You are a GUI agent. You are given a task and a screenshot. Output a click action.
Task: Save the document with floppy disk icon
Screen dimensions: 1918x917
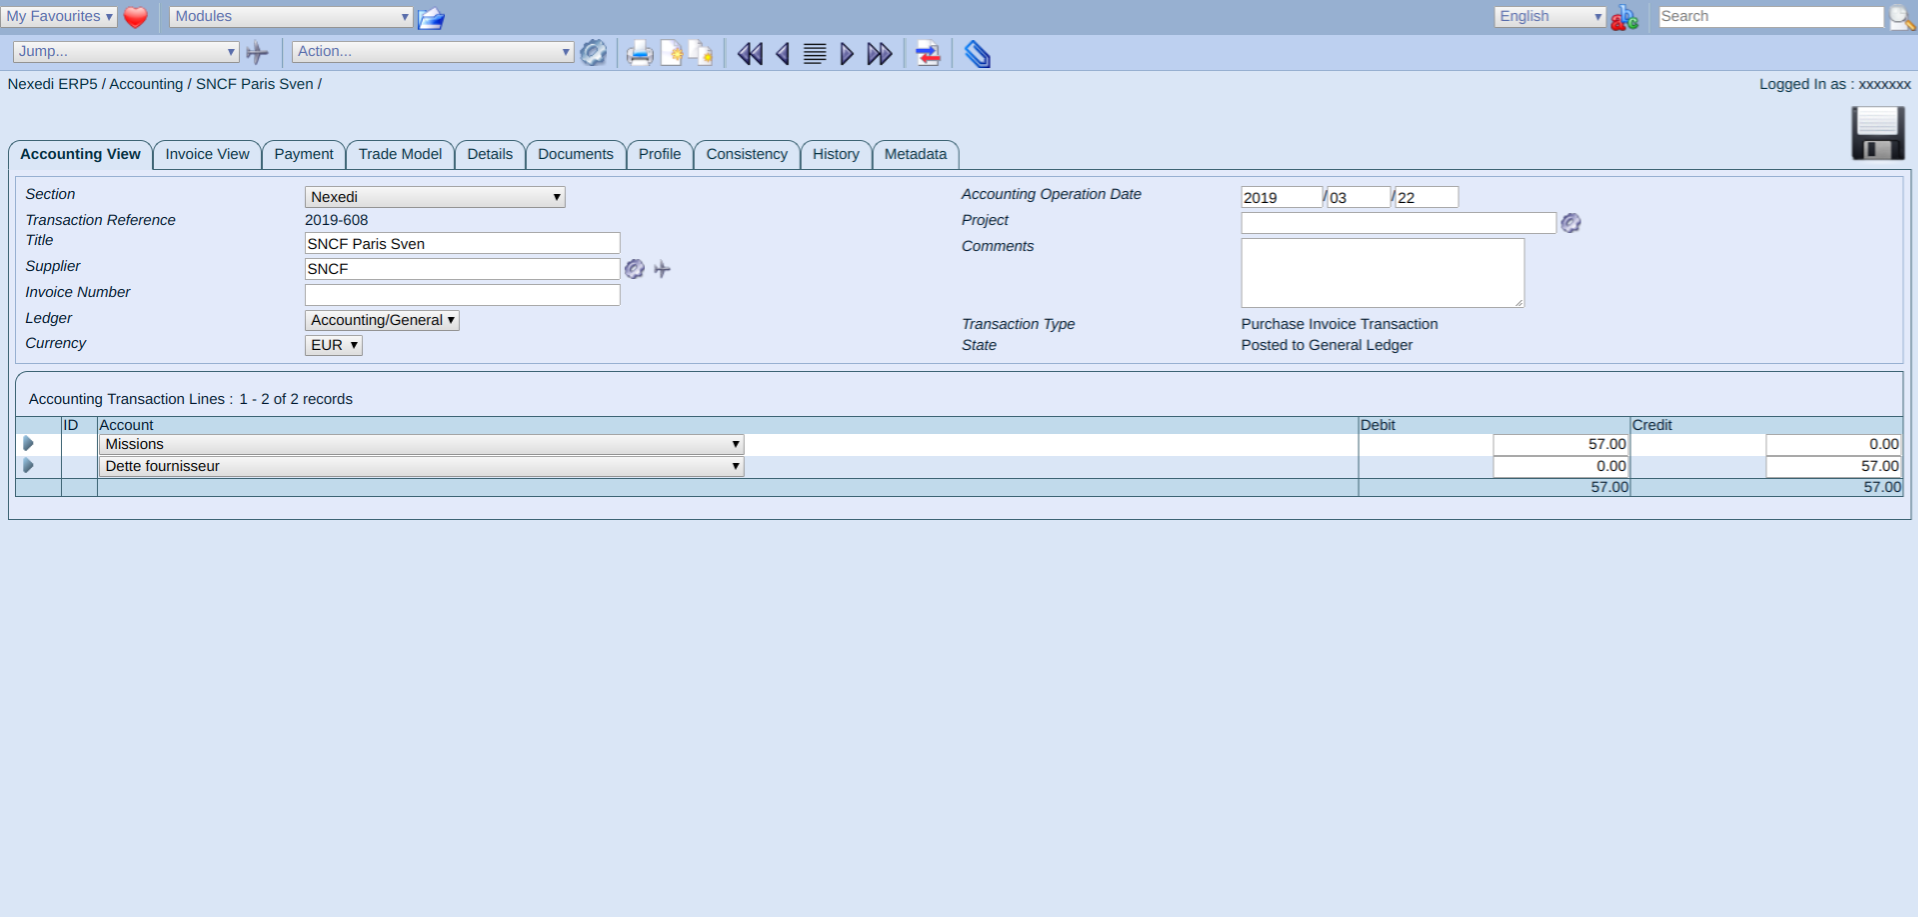pyautogui.click(x=1878, y=134)
